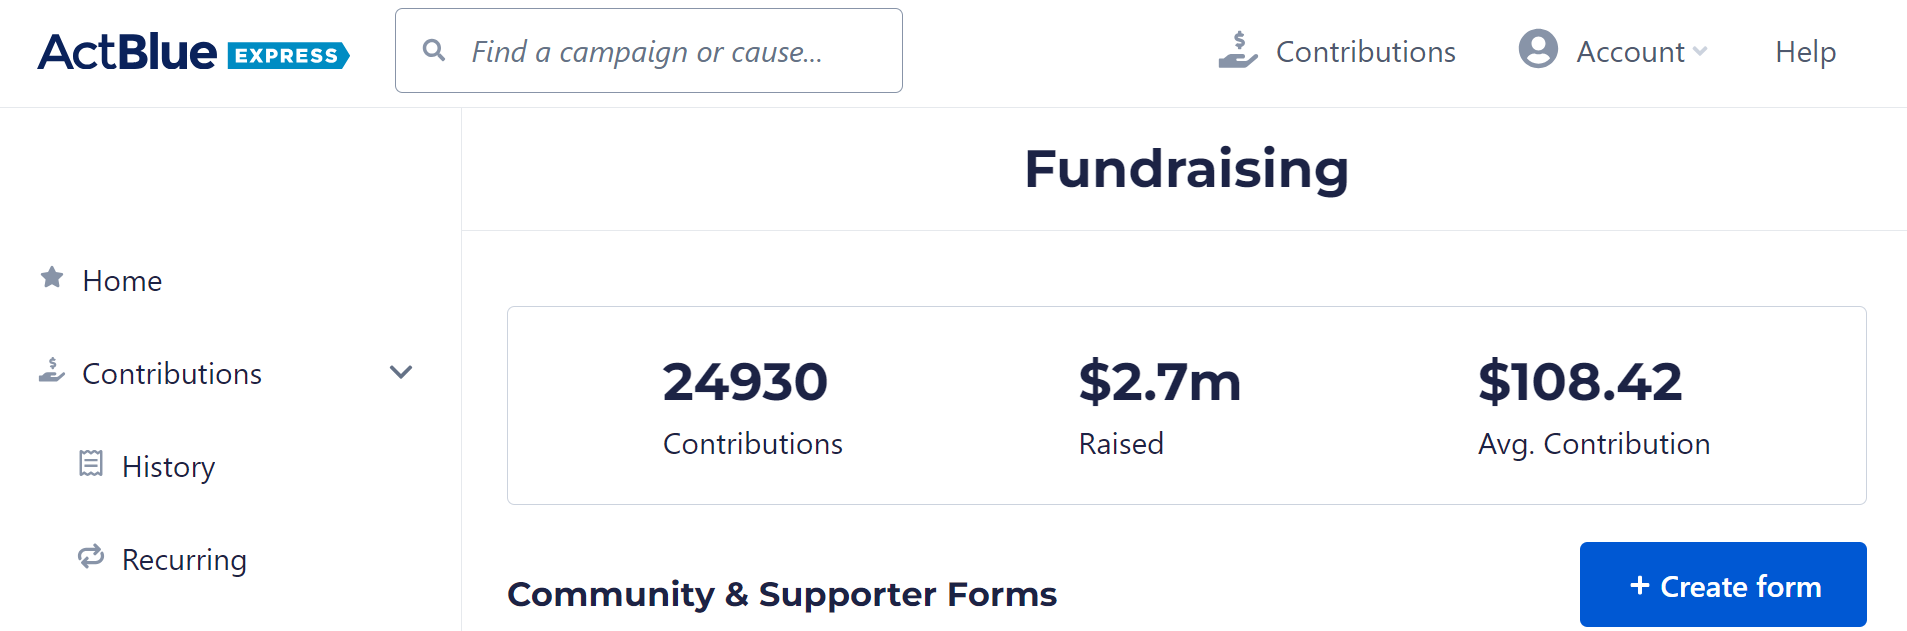Open History in the sidebar
This screenshot has height=631, width=1907.
pyautogui.click(x=168, y=467)
